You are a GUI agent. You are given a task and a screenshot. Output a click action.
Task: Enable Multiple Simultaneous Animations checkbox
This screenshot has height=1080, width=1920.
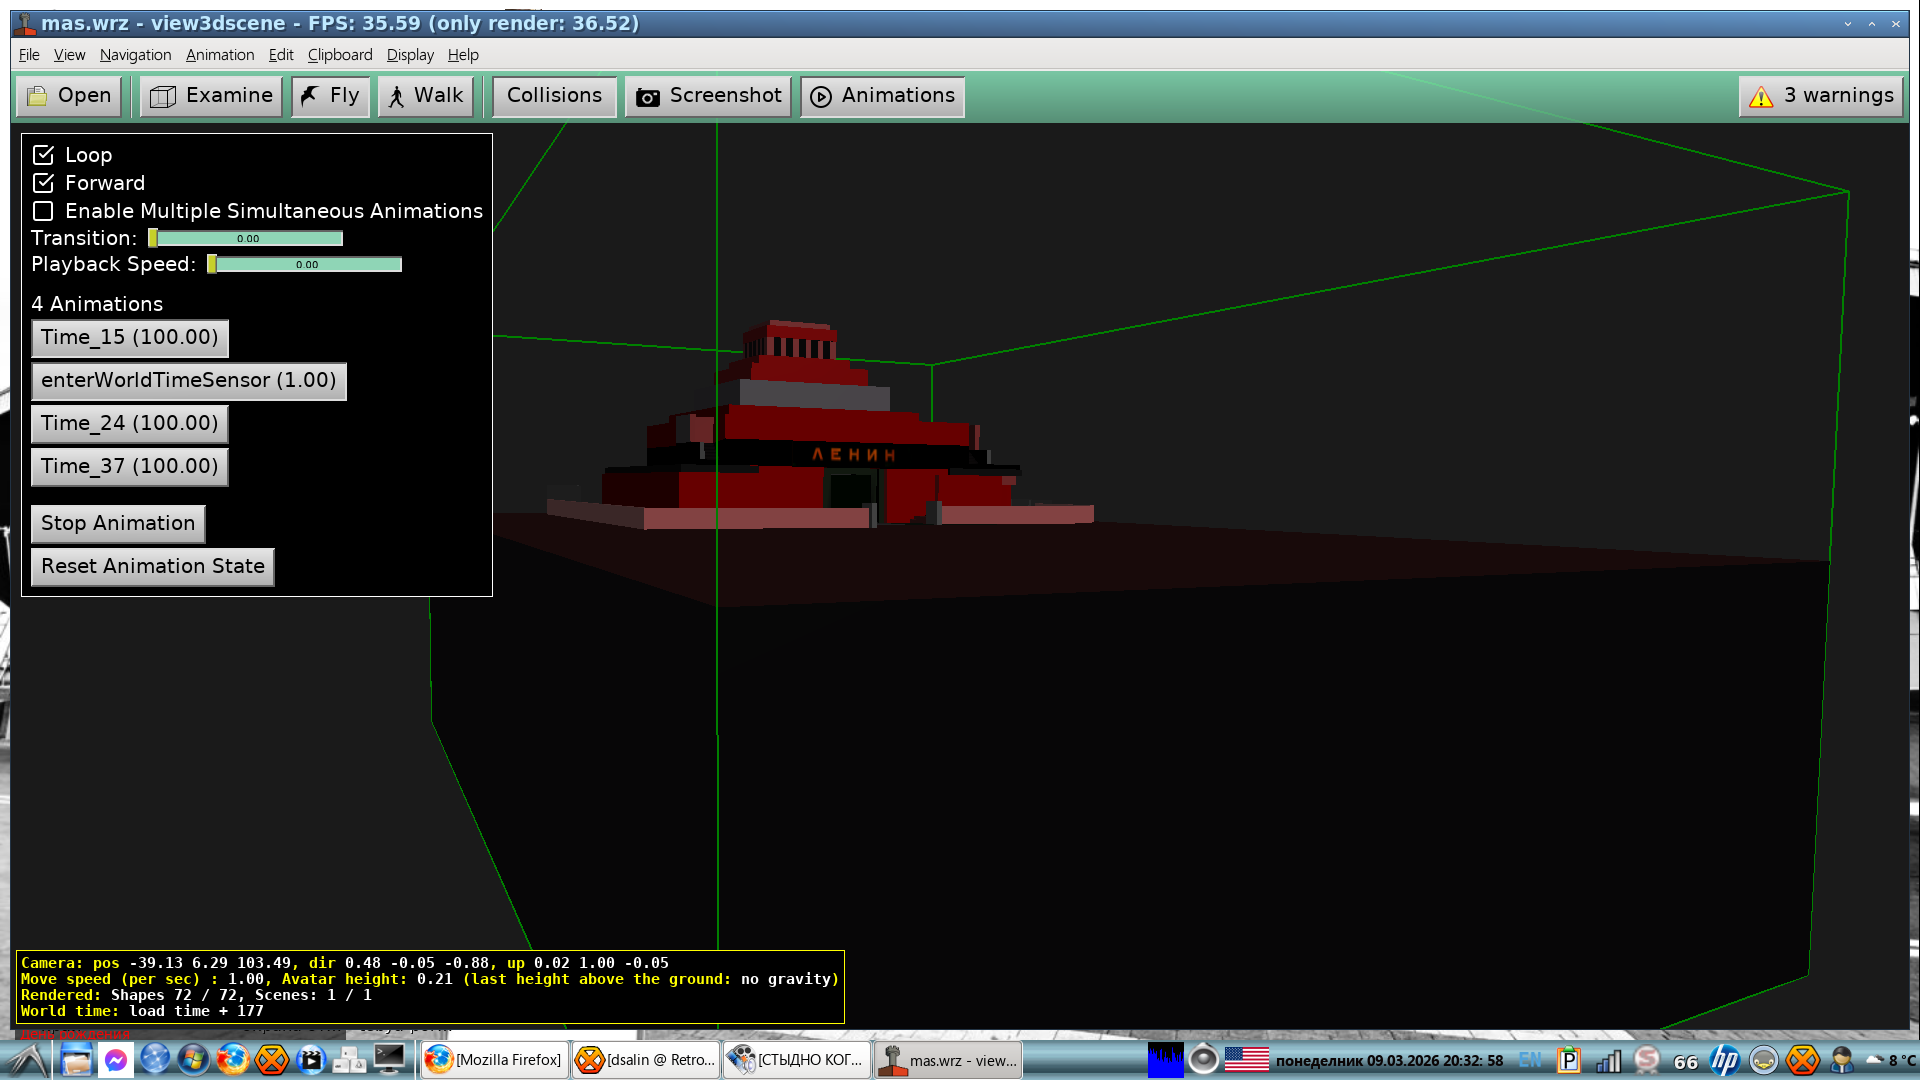[43, 211]
